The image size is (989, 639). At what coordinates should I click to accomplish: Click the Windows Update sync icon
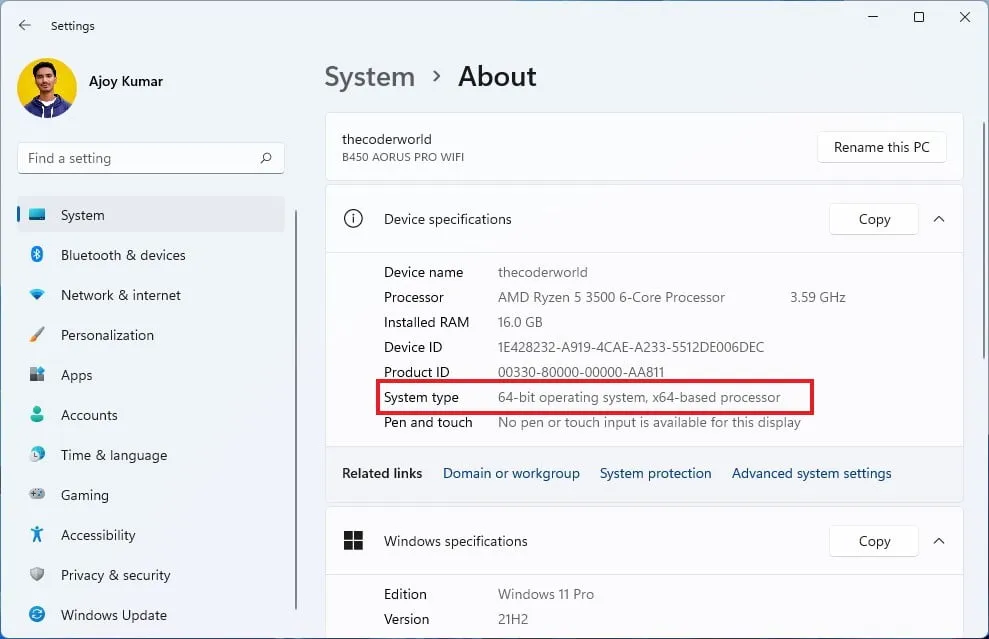click(x=37, y=615)
